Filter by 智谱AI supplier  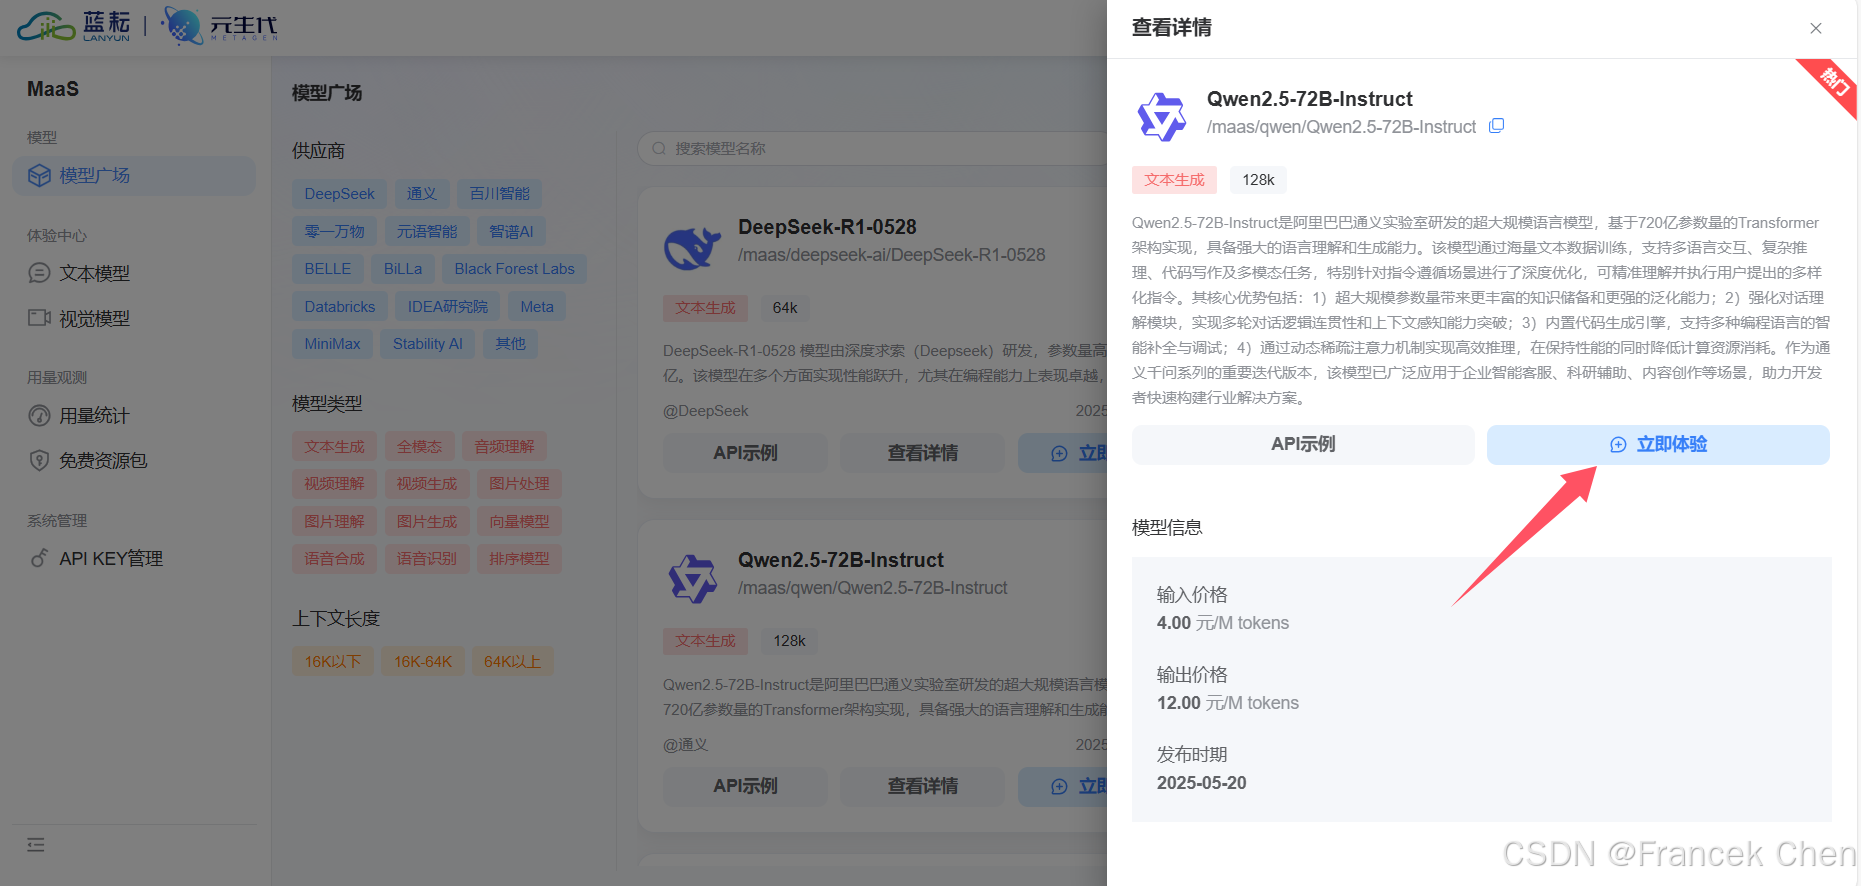click(511, 232)
